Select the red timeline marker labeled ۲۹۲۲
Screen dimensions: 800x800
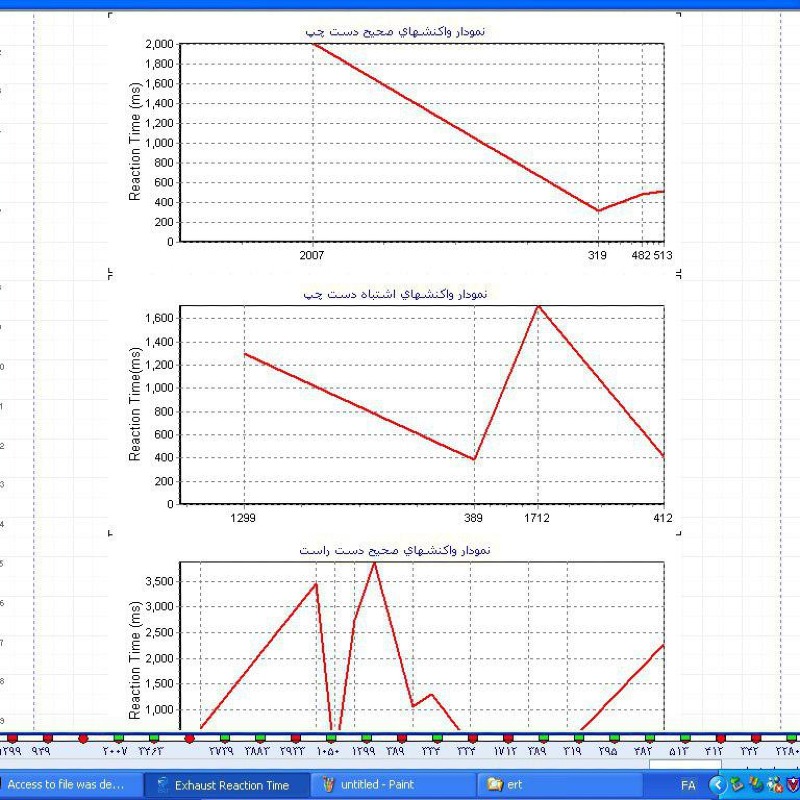(294, 738)
